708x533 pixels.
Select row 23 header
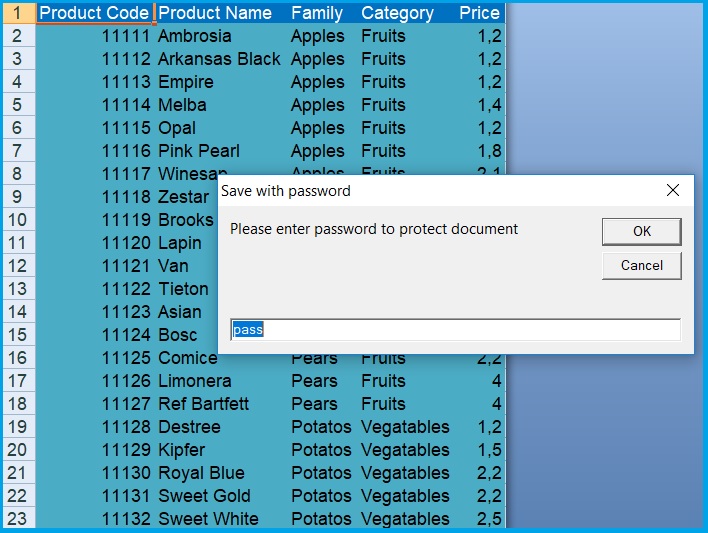tap(17, 519)
